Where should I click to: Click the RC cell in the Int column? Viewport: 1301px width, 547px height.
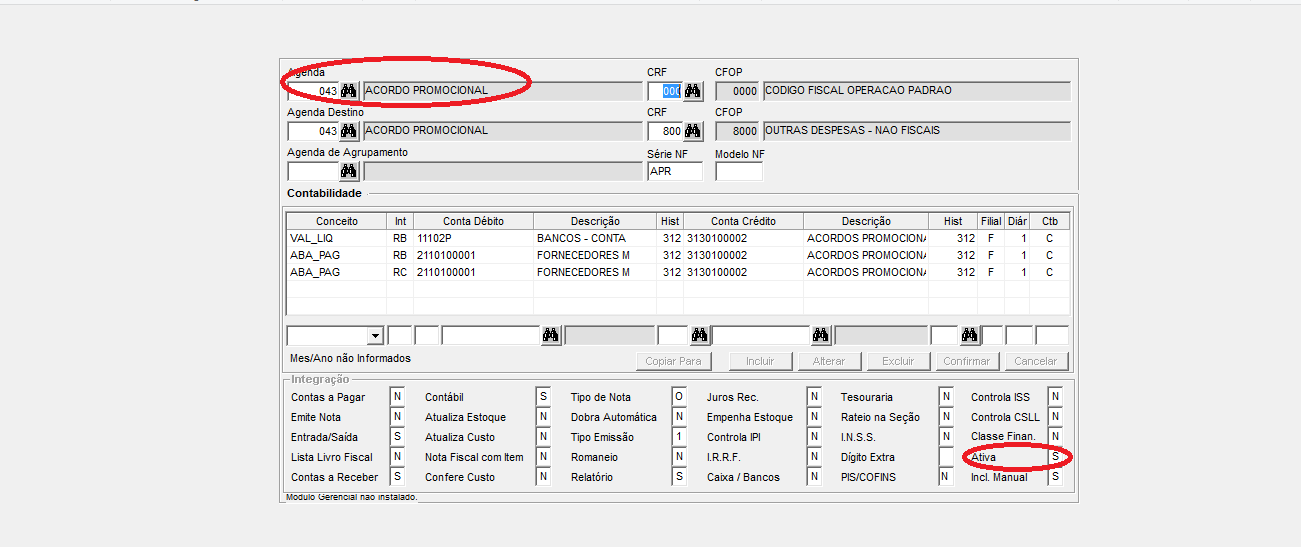coord(400,272)
